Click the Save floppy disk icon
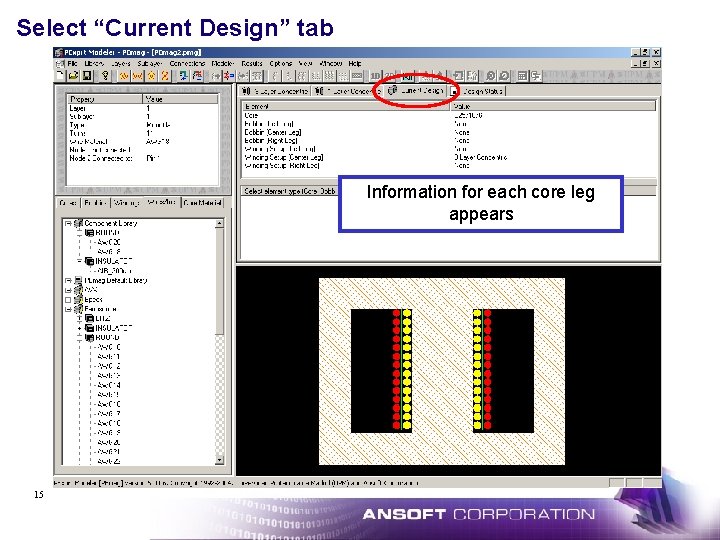 [x=87, y=75]
